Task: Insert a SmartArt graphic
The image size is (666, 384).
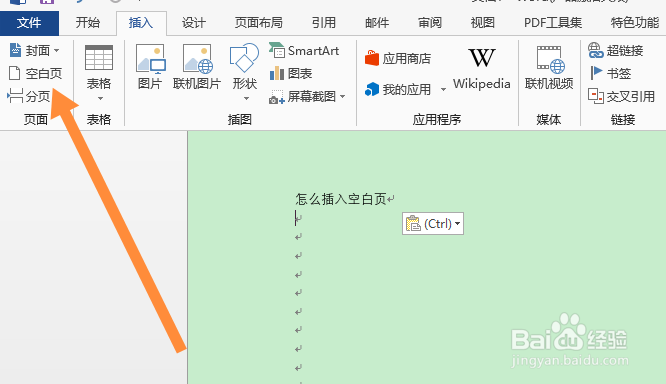Action: click(304, 51)
